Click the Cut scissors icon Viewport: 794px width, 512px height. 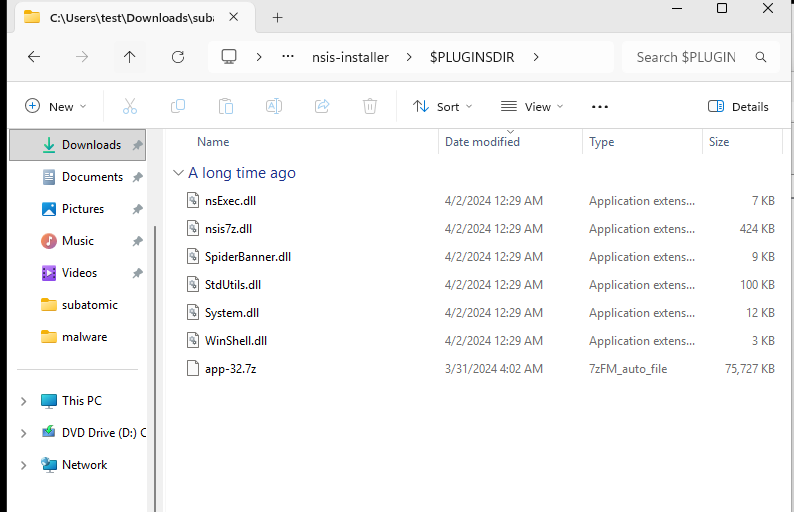[130, 106]
